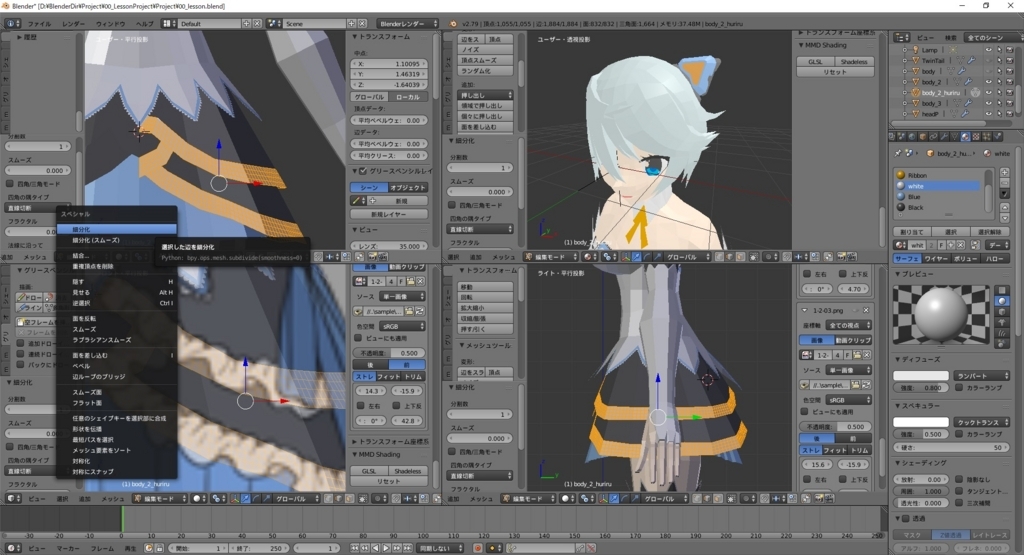Screen dimensions: 1024x555
Task: Move material slot up with arrow icon
Action: point(1004,208)
